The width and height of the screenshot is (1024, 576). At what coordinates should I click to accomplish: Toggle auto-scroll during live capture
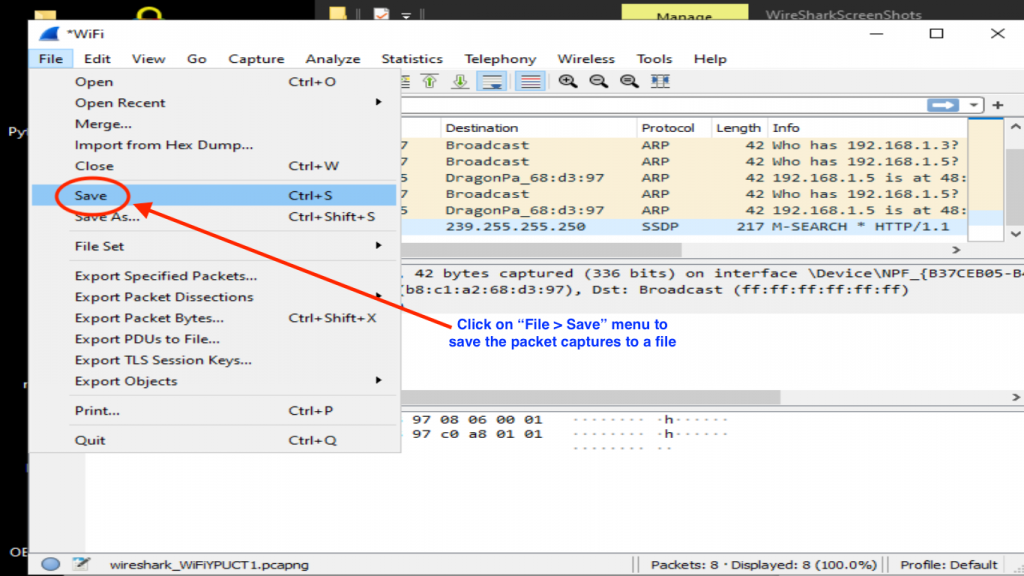(491, 81)
